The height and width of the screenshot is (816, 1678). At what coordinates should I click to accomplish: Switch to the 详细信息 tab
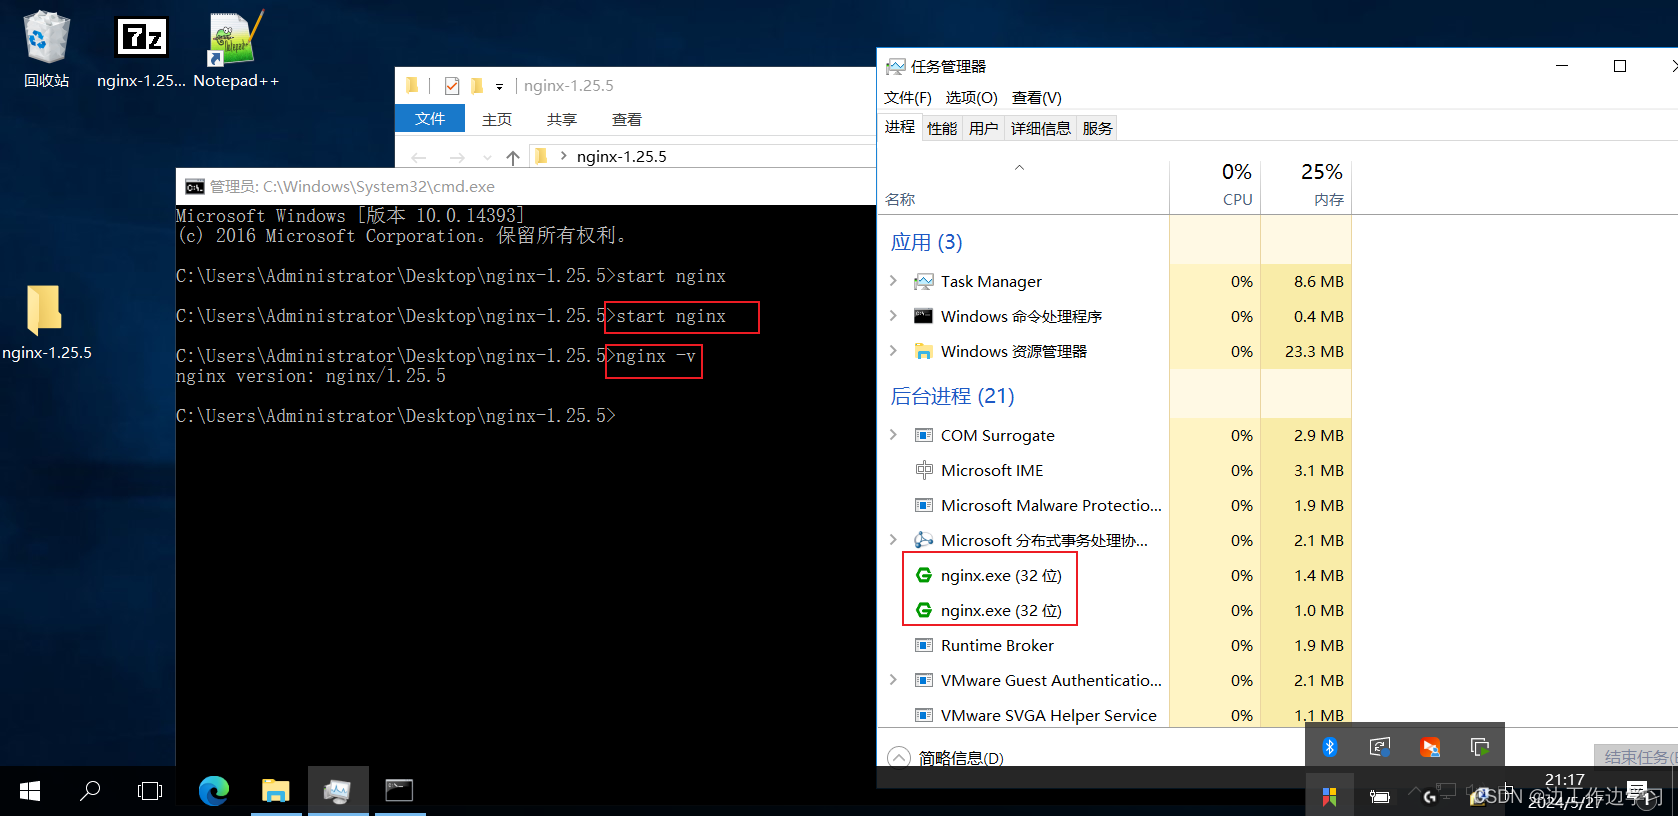[1041, 128]
